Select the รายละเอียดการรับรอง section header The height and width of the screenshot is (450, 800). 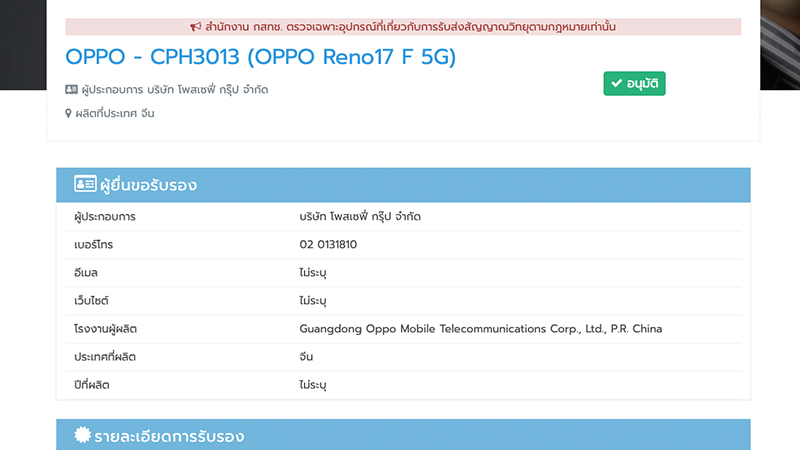tap(403, 435)
